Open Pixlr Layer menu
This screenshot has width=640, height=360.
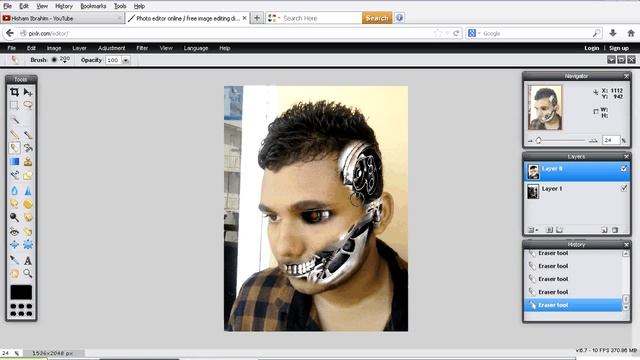[79, 48]
